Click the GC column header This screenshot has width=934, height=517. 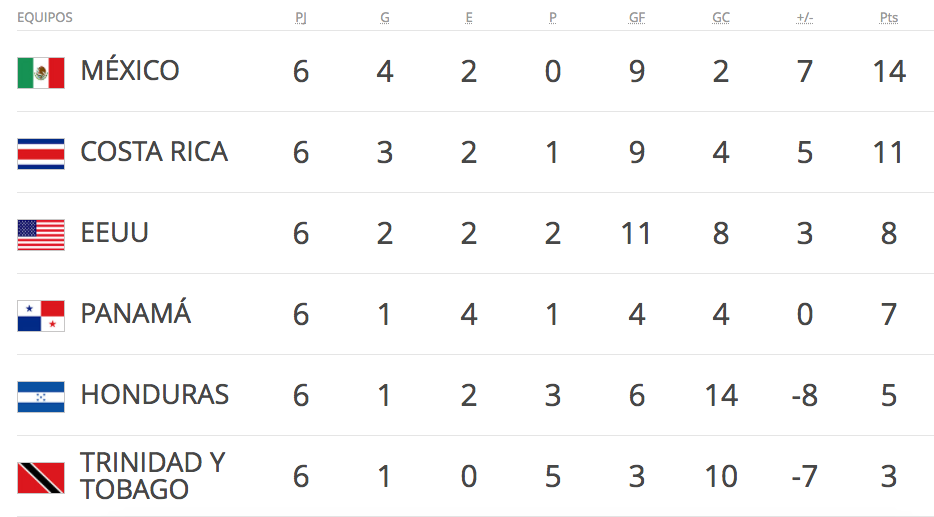pos(721,18)
